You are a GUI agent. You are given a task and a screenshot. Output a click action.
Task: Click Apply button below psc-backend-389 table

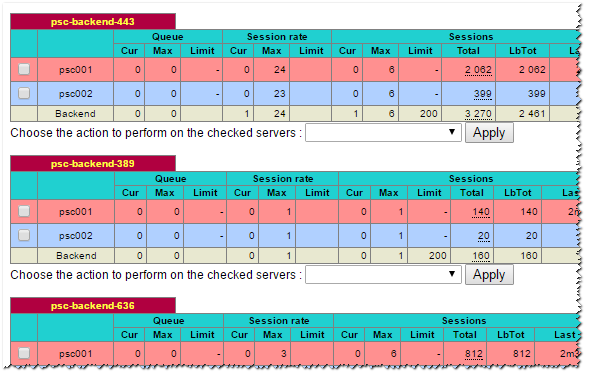(x=489, y=275)
